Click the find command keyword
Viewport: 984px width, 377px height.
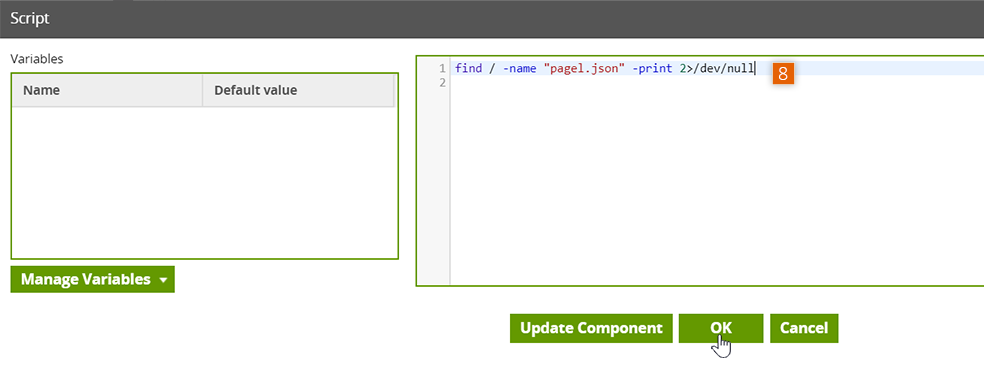tap(468, 68)
